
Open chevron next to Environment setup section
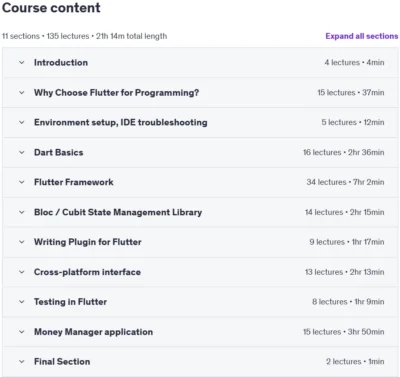point(22,122)
